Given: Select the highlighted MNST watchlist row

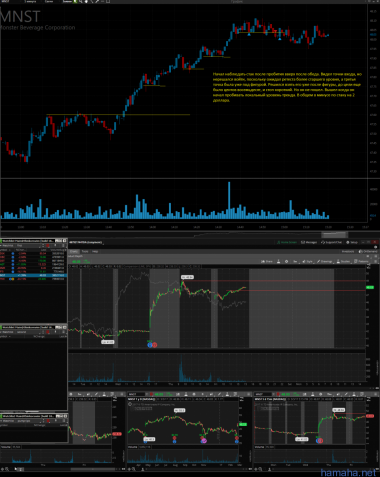Looking at the screenshot, I should 33,276.
